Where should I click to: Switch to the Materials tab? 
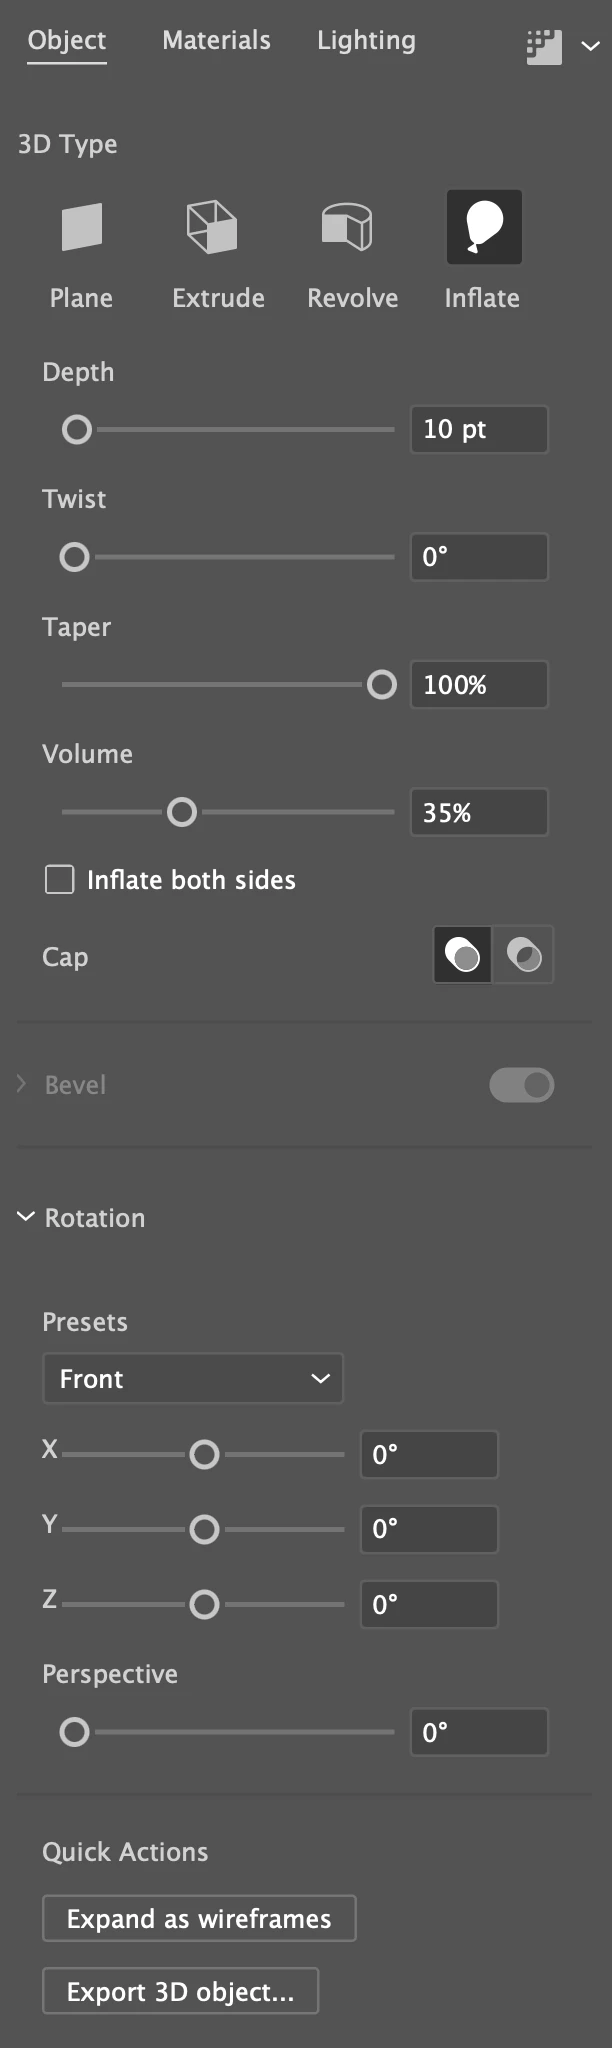(216, 41)
